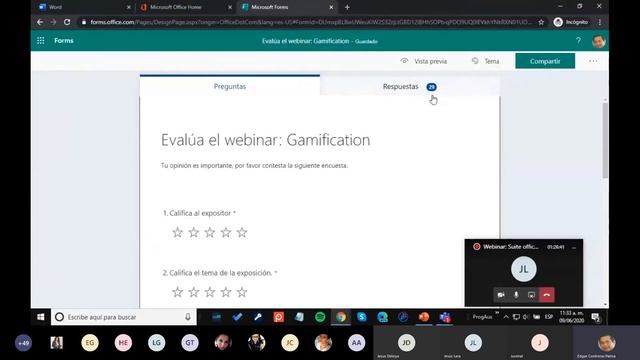Viewport: 640px width, 360px height.
Task: Click the second star of Califica el tema
Action: pyautogui.click(x=193, y=292)
